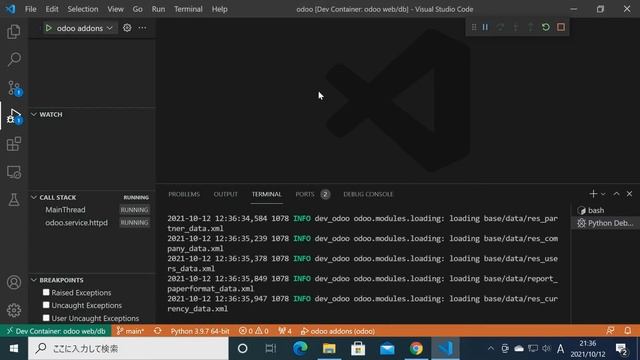Image resolution: width=640 pixels, height=360 pixels.
Task: Open the Help menu
Action: coord(220,9)
